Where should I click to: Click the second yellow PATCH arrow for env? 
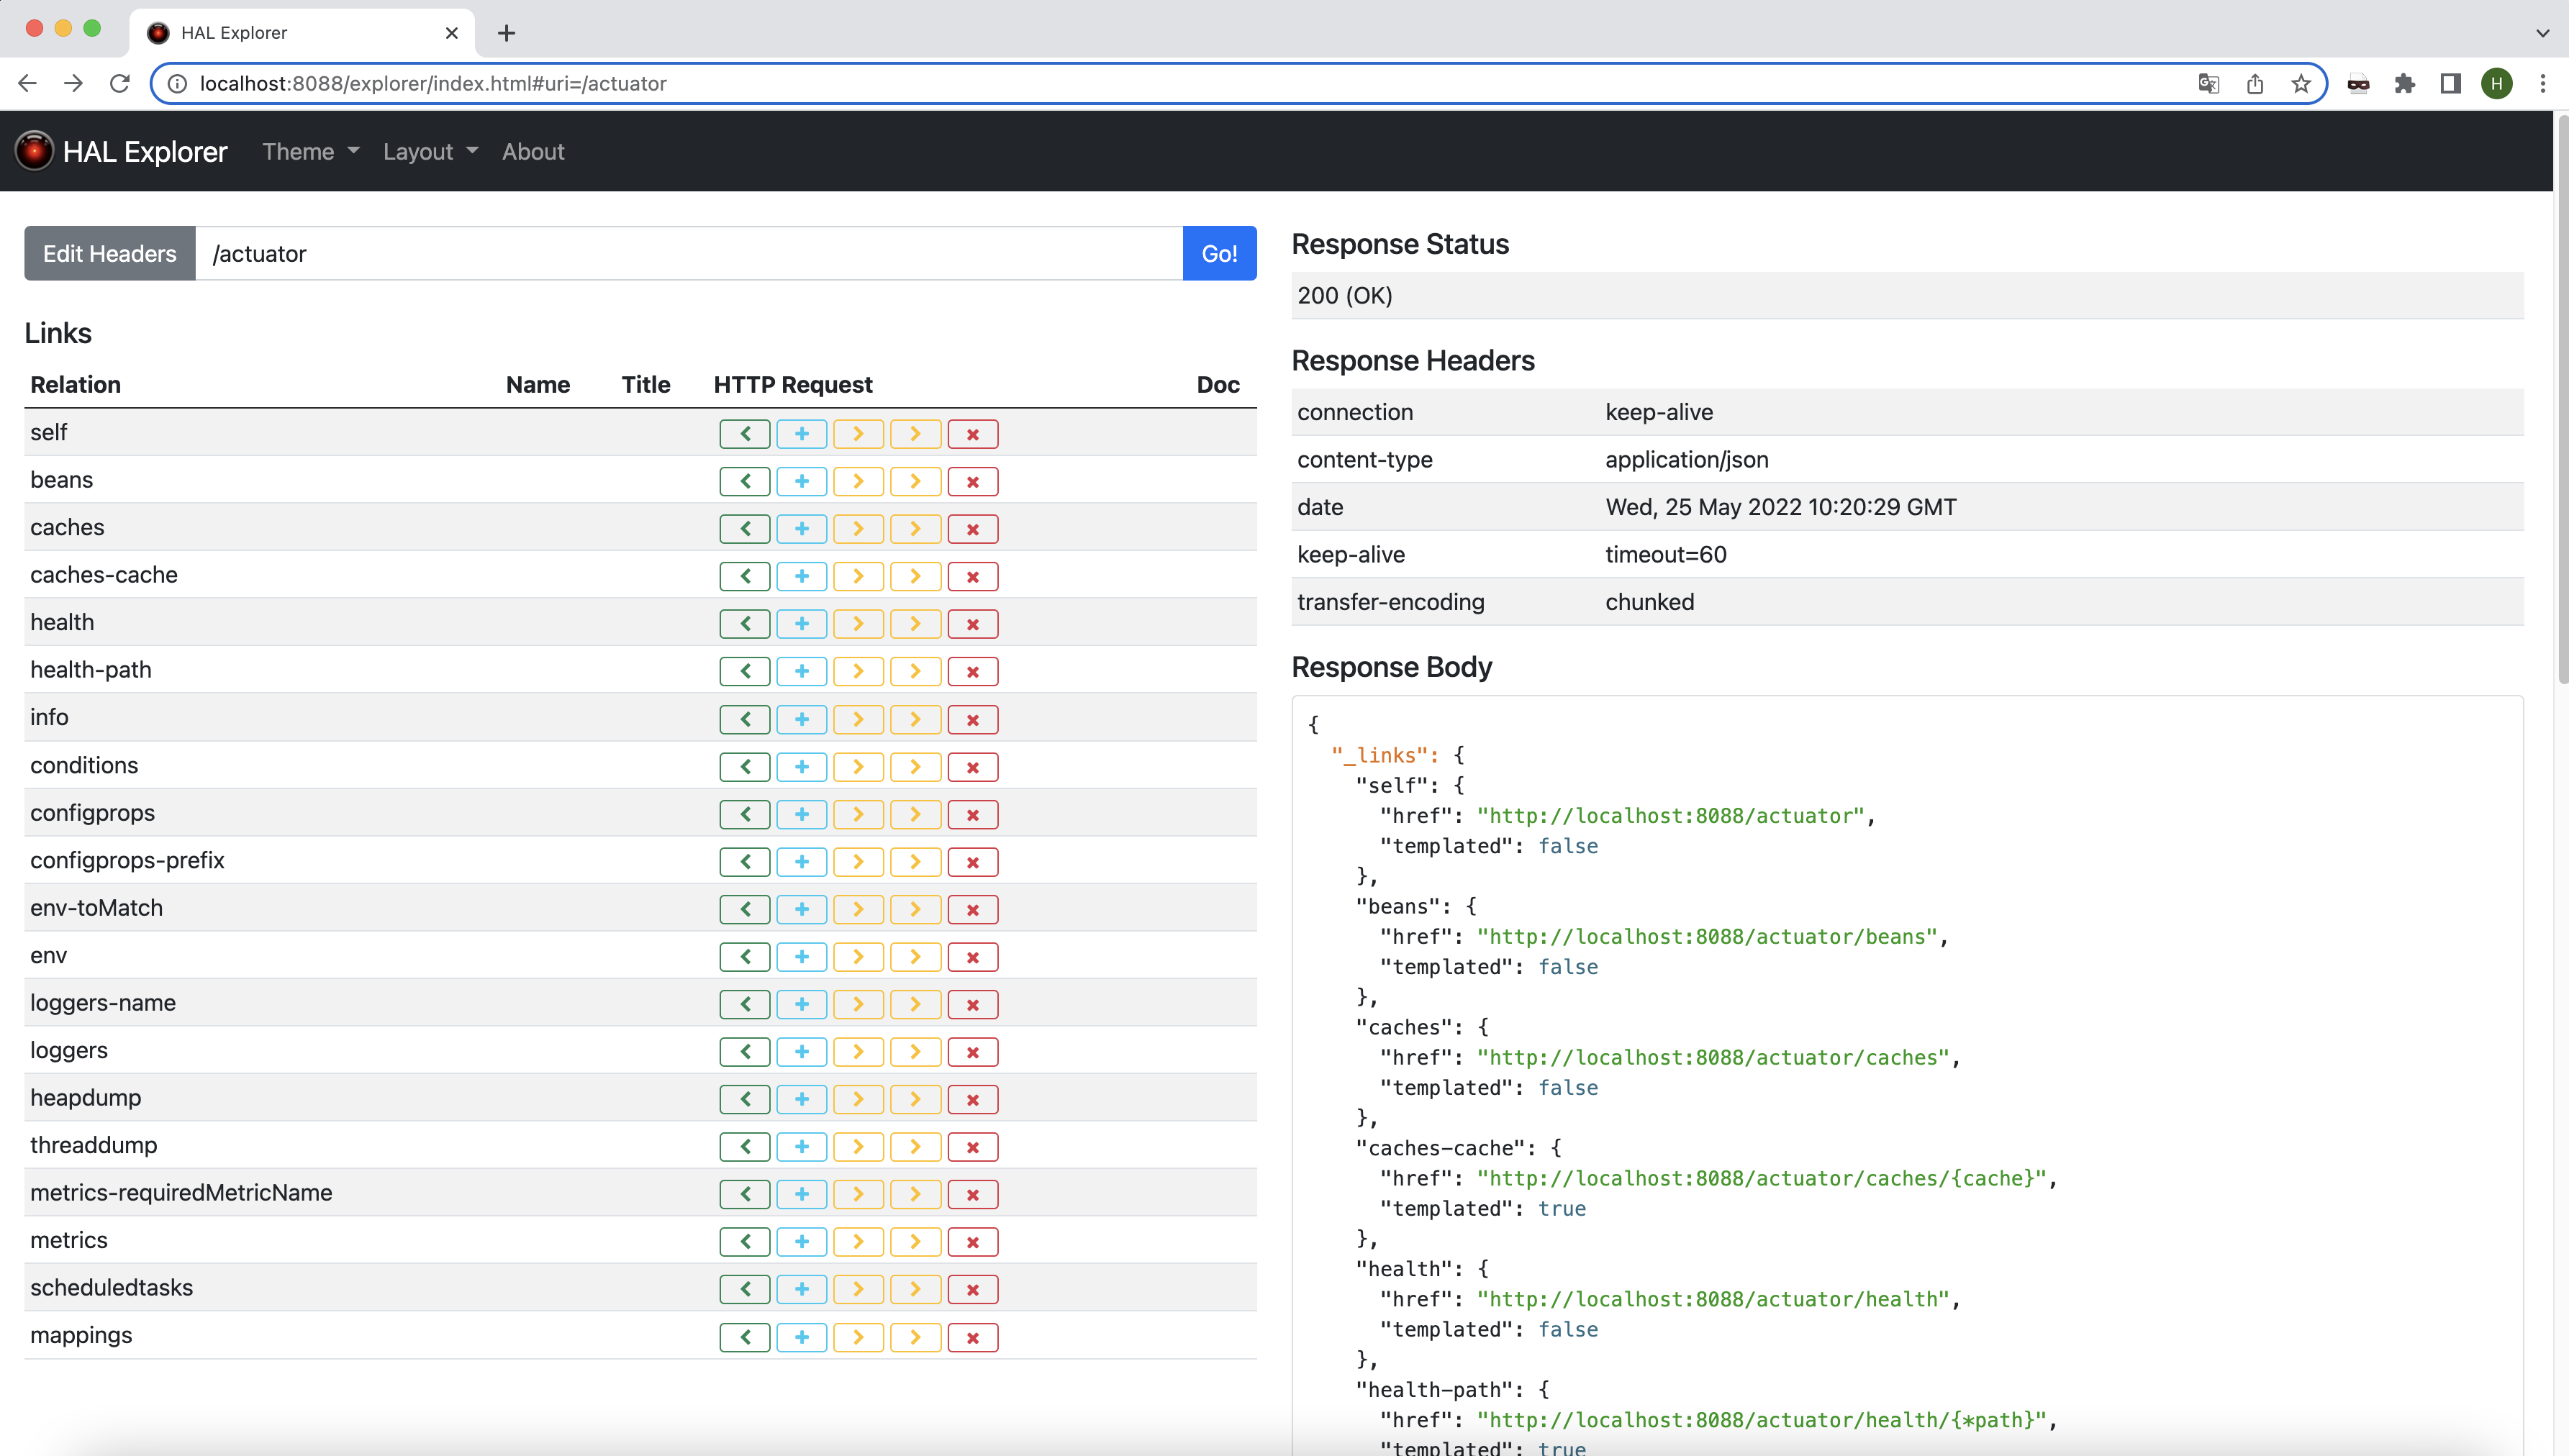click(915, 957)
